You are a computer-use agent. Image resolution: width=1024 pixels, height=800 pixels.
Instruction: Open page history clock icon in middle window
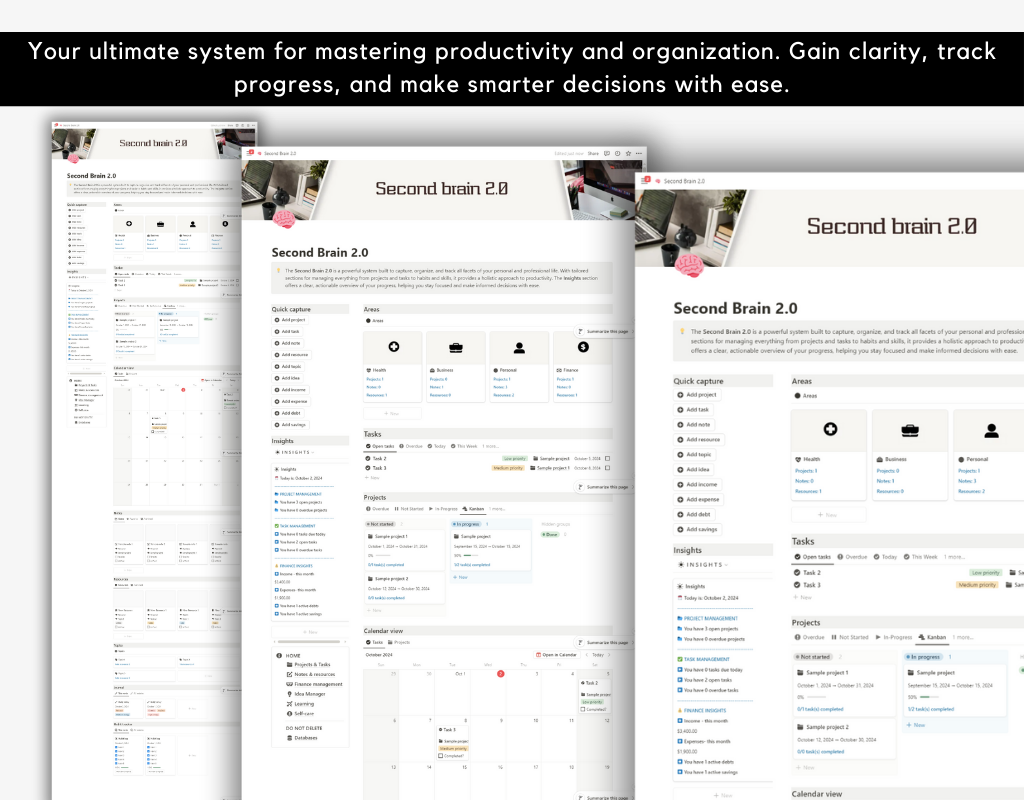click(x=617, y=153)
